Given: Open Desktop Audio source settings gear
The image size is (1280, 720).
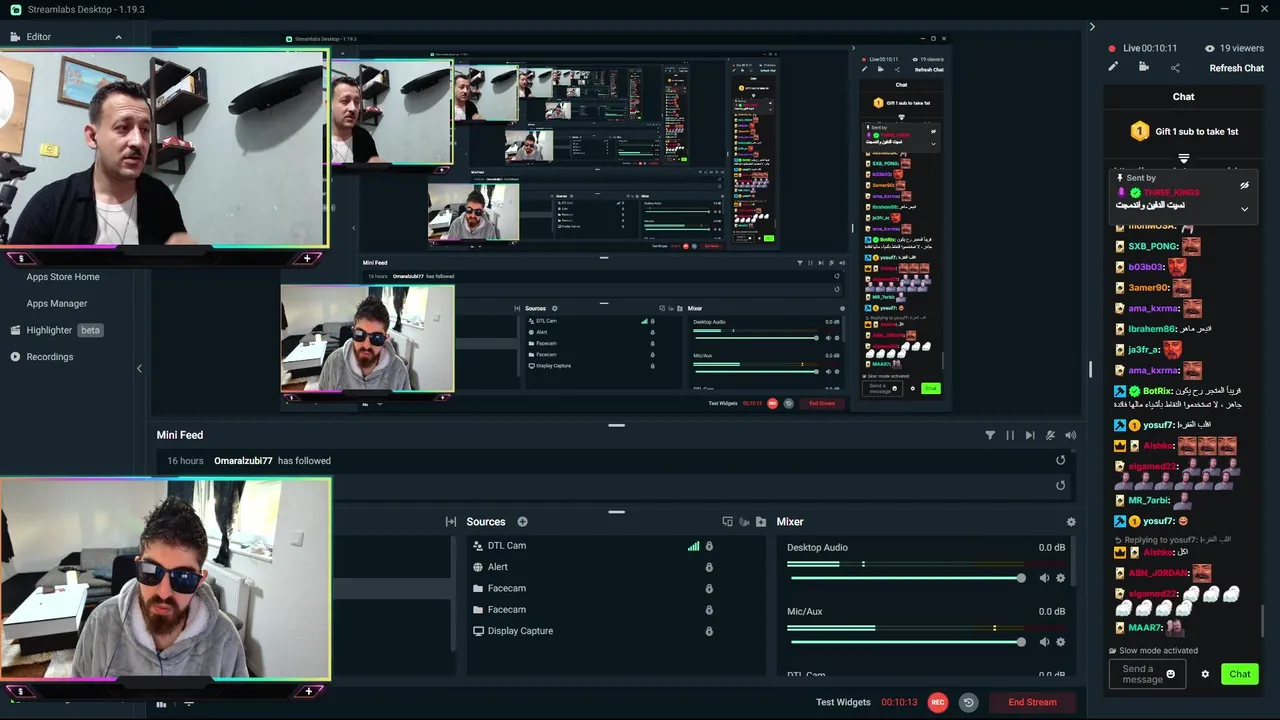Looking at the screenshot, I should 1061,578.
